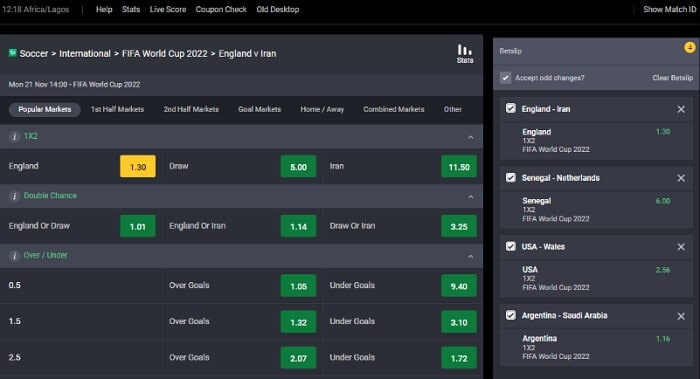
Task: Pick Over 0.5 goals at 1.05
Action: (298, 286)
